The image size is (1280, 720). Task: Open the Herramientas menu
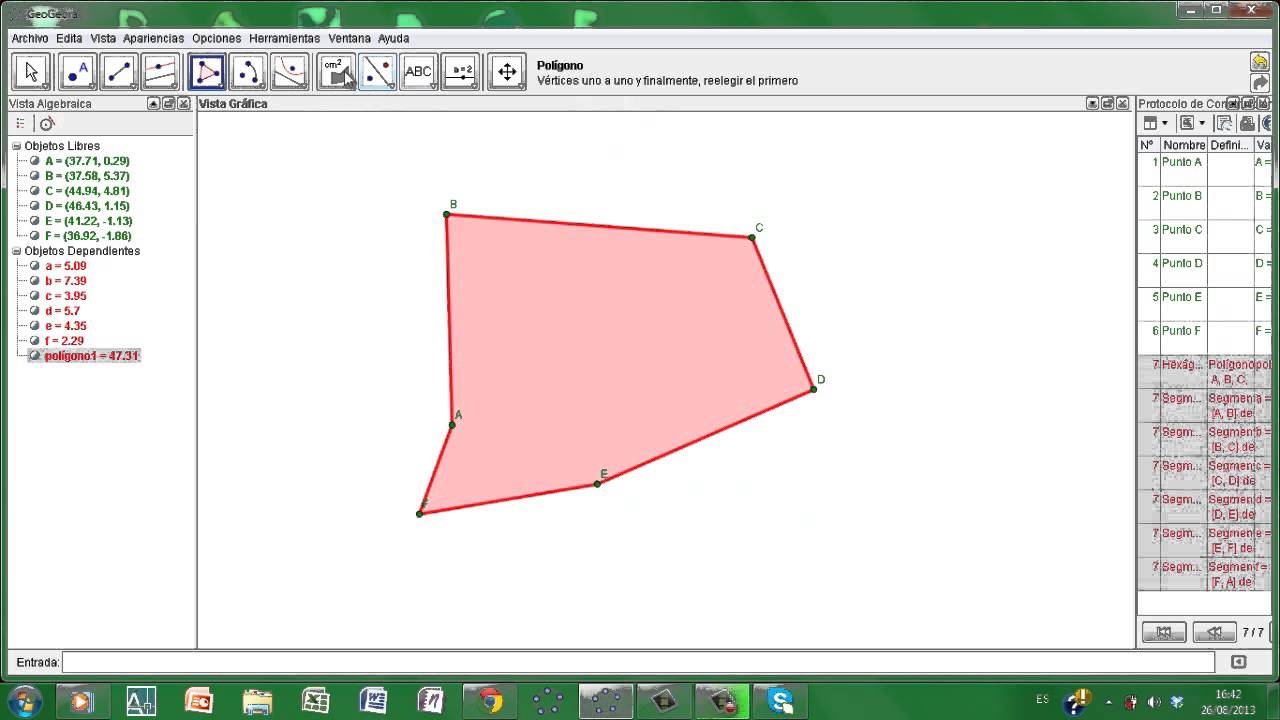click(285, 38)
